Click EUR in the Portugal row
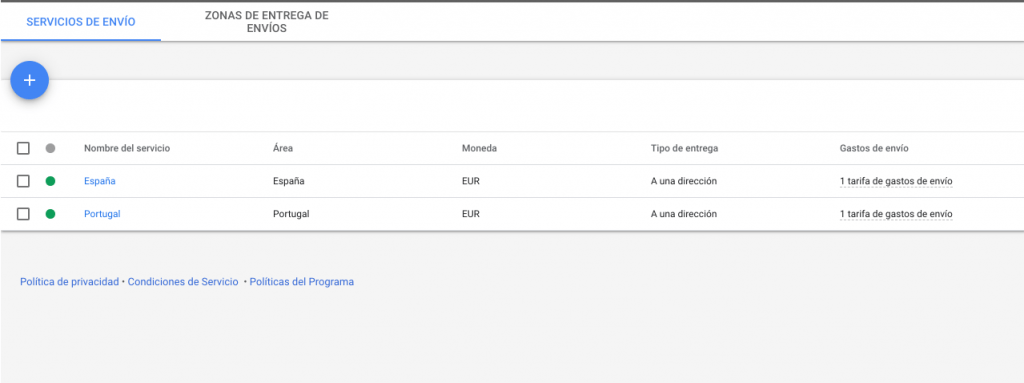The height and width of the screenshot is (383, 1024). pyautogui.click(x=471, y=214)
